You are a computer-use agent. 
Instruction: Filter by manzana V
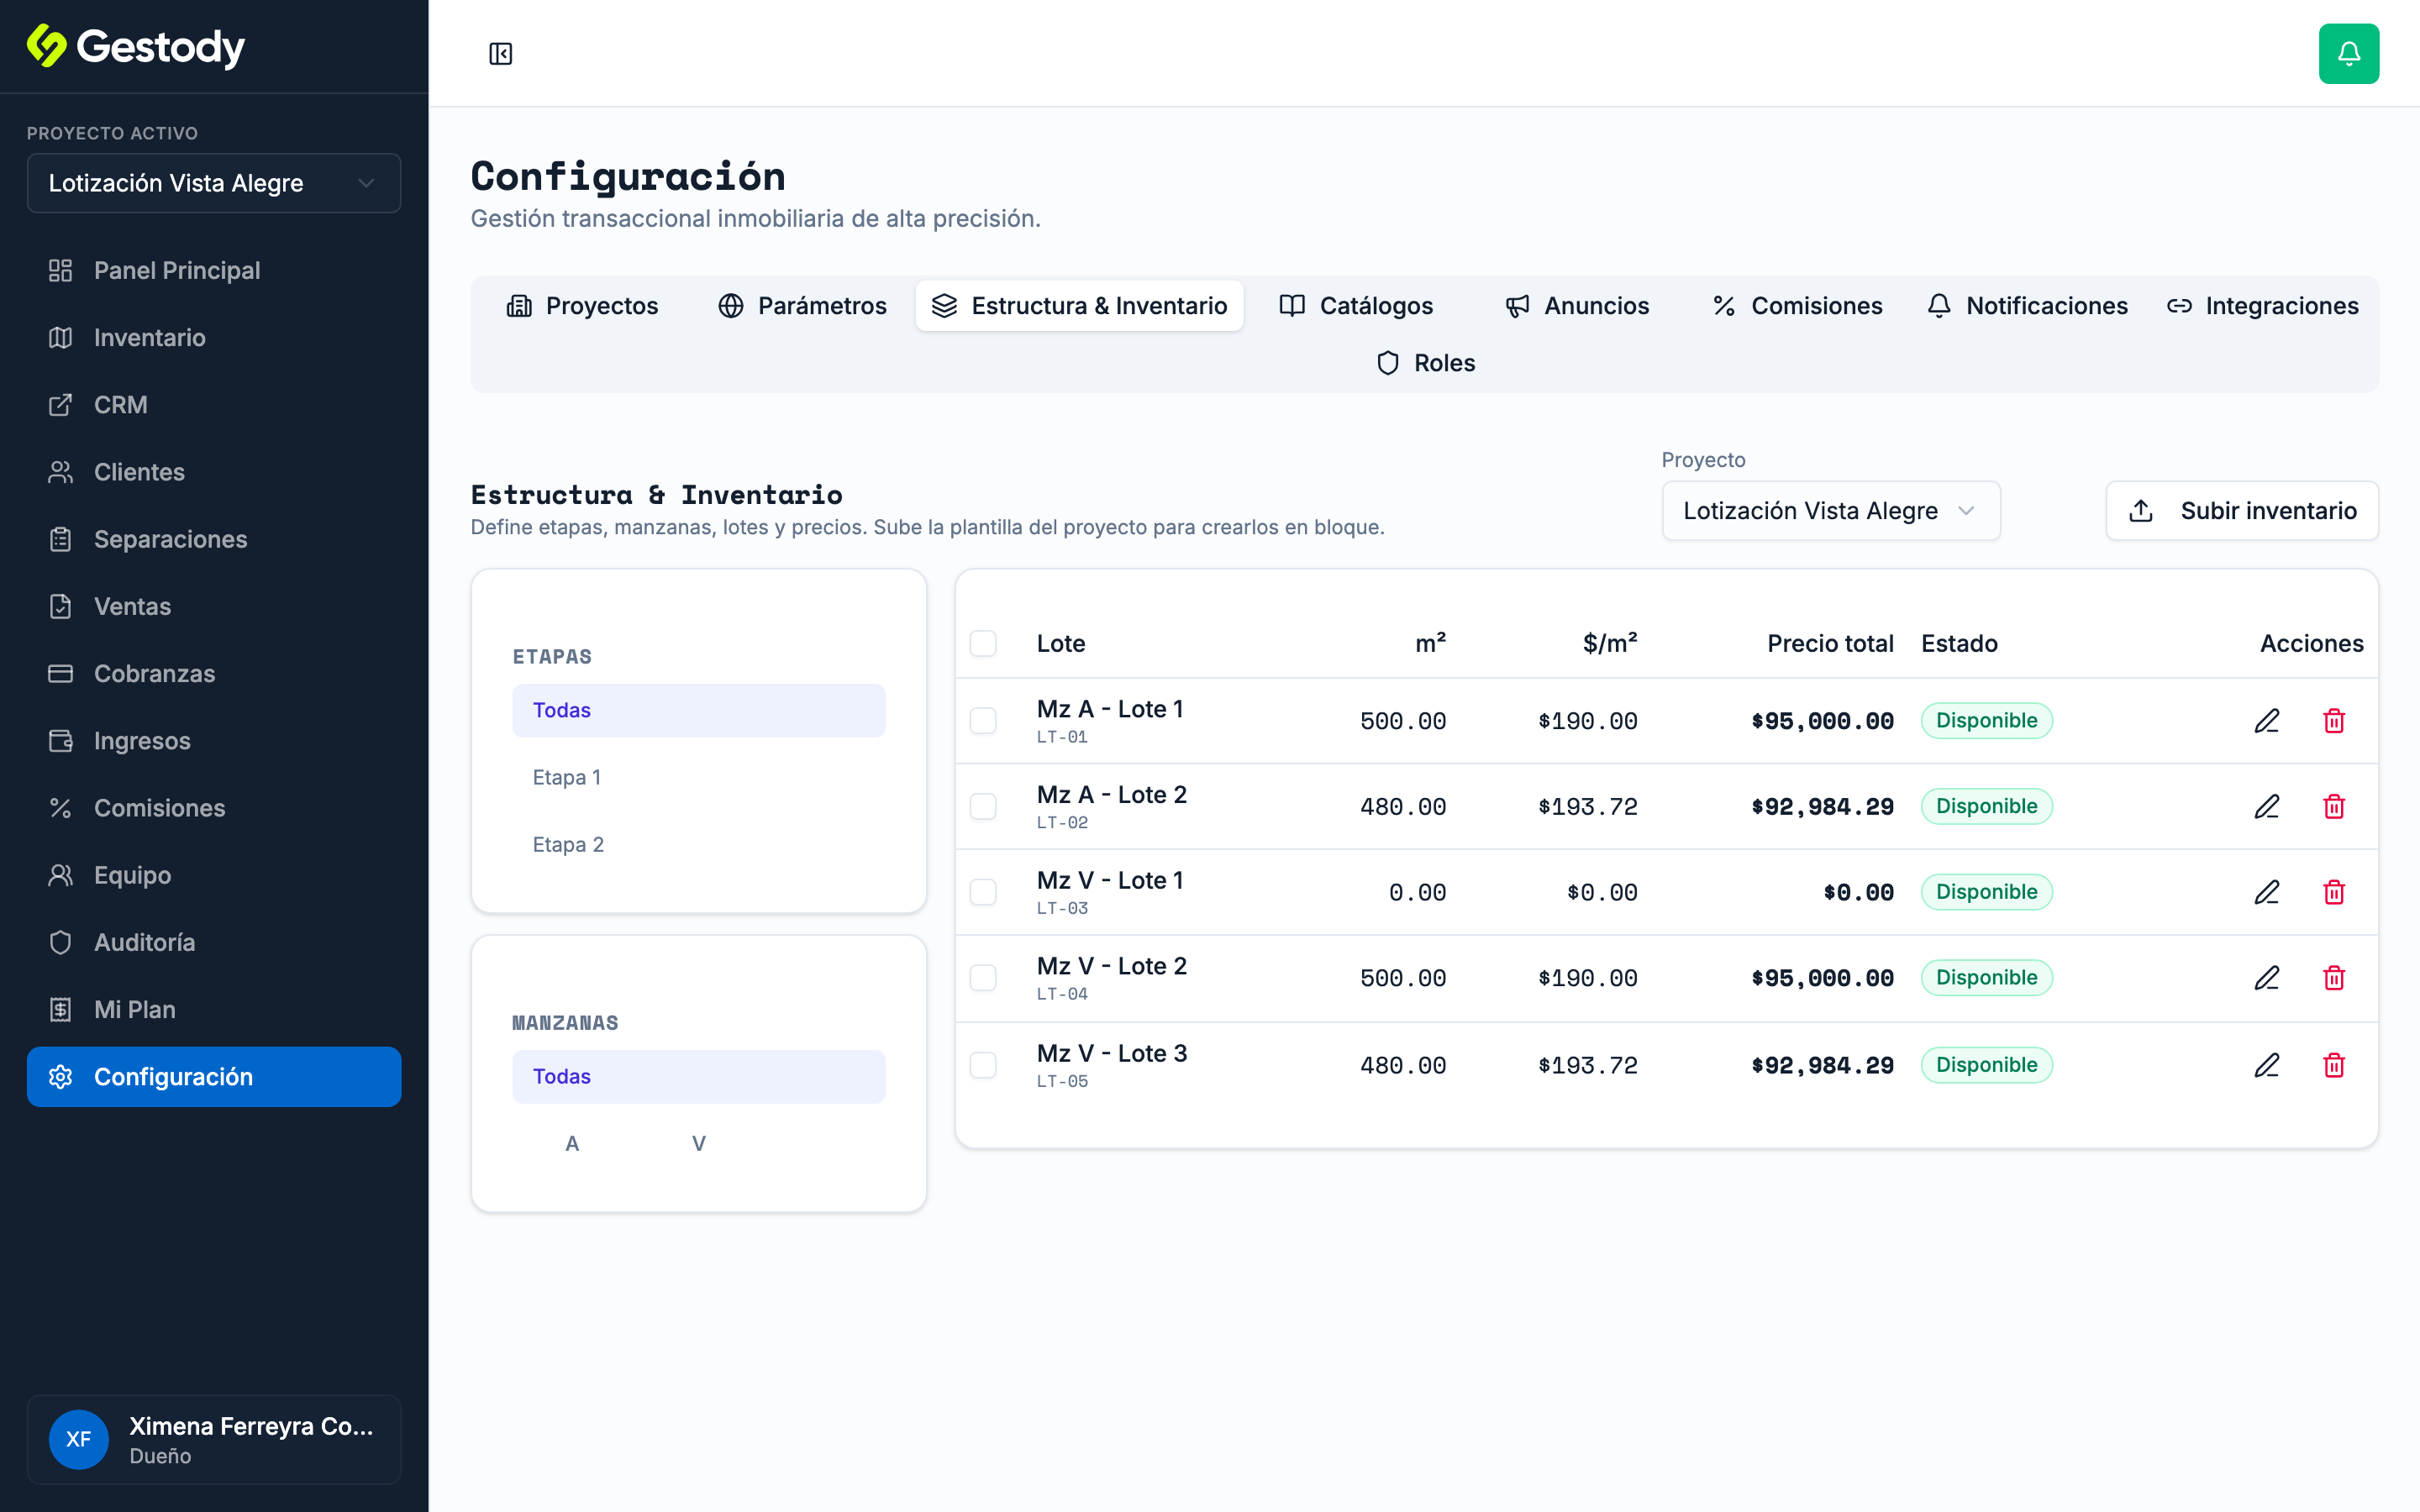pos(699,1144)
